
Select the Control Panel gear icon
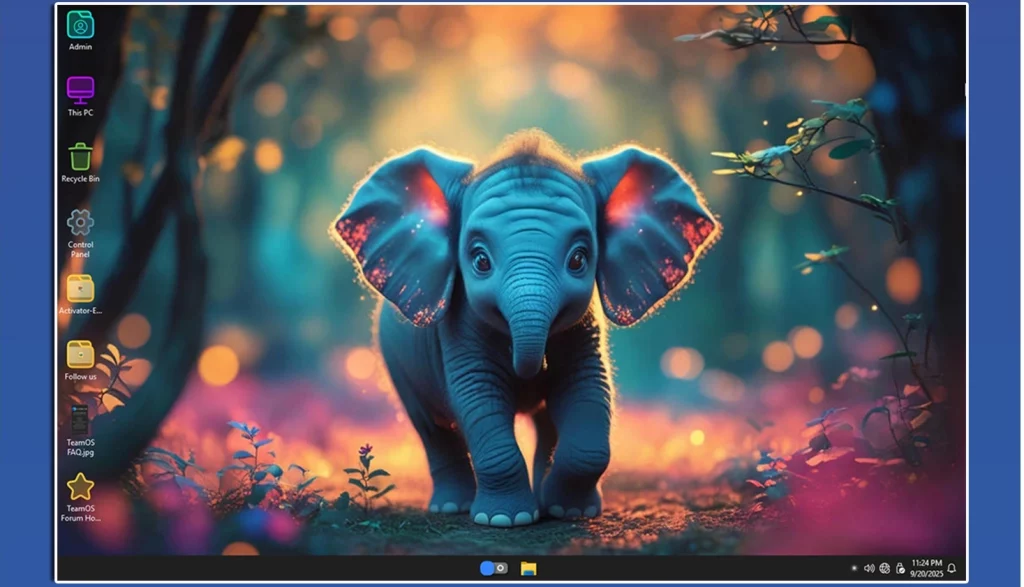click(x=80, y=222)
